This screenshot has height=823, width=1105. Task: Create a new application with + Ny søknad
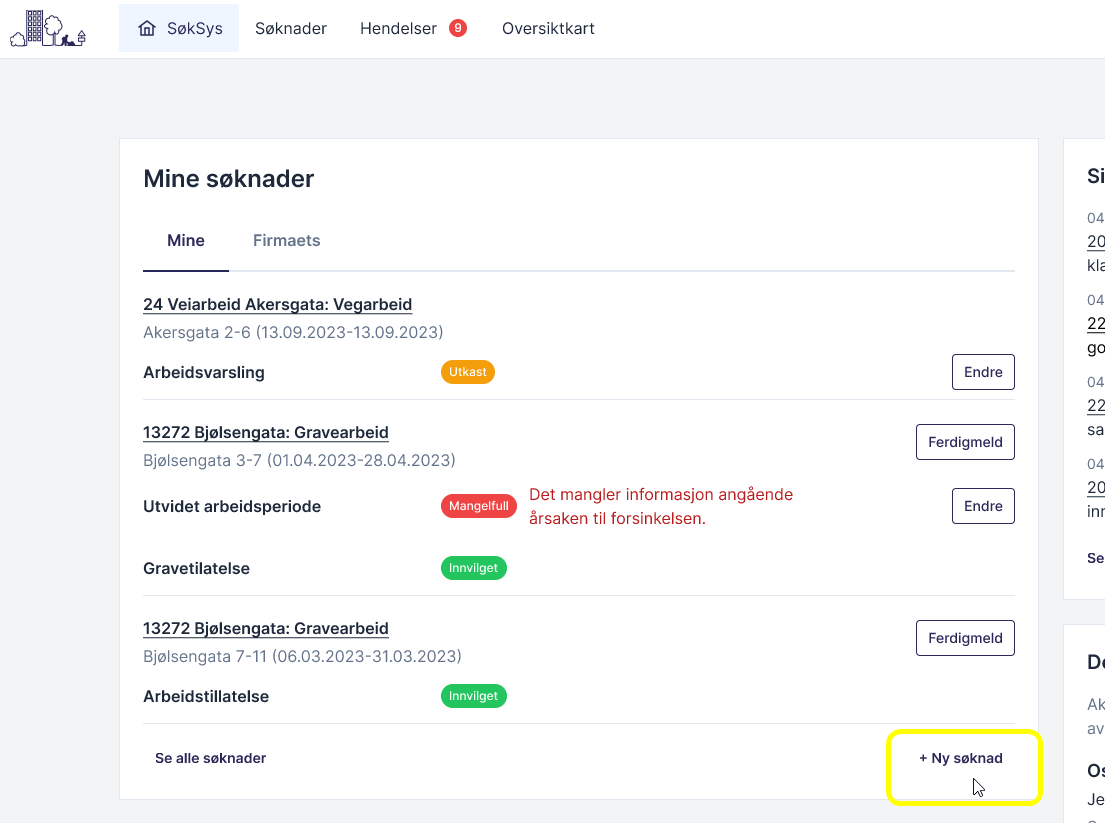pyautogui.click(x=961, y=759)
